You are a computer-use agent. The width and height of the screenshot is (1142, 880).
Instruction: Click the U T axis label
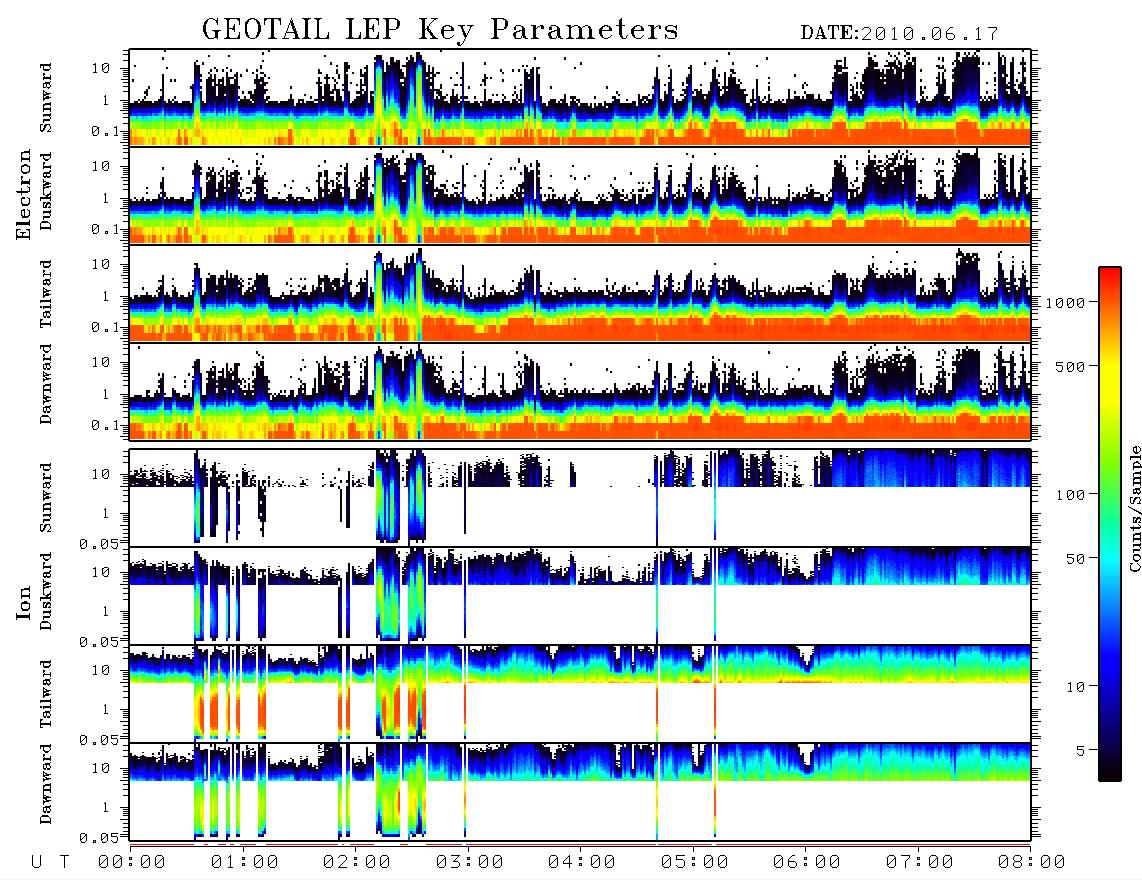click(x=50, y=863)
